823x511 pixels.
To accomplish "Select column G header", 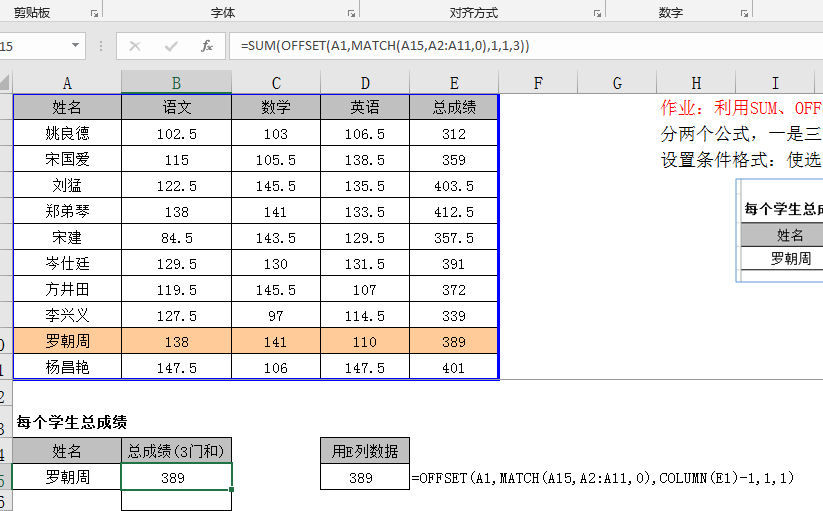I will [x=617, y=82].
